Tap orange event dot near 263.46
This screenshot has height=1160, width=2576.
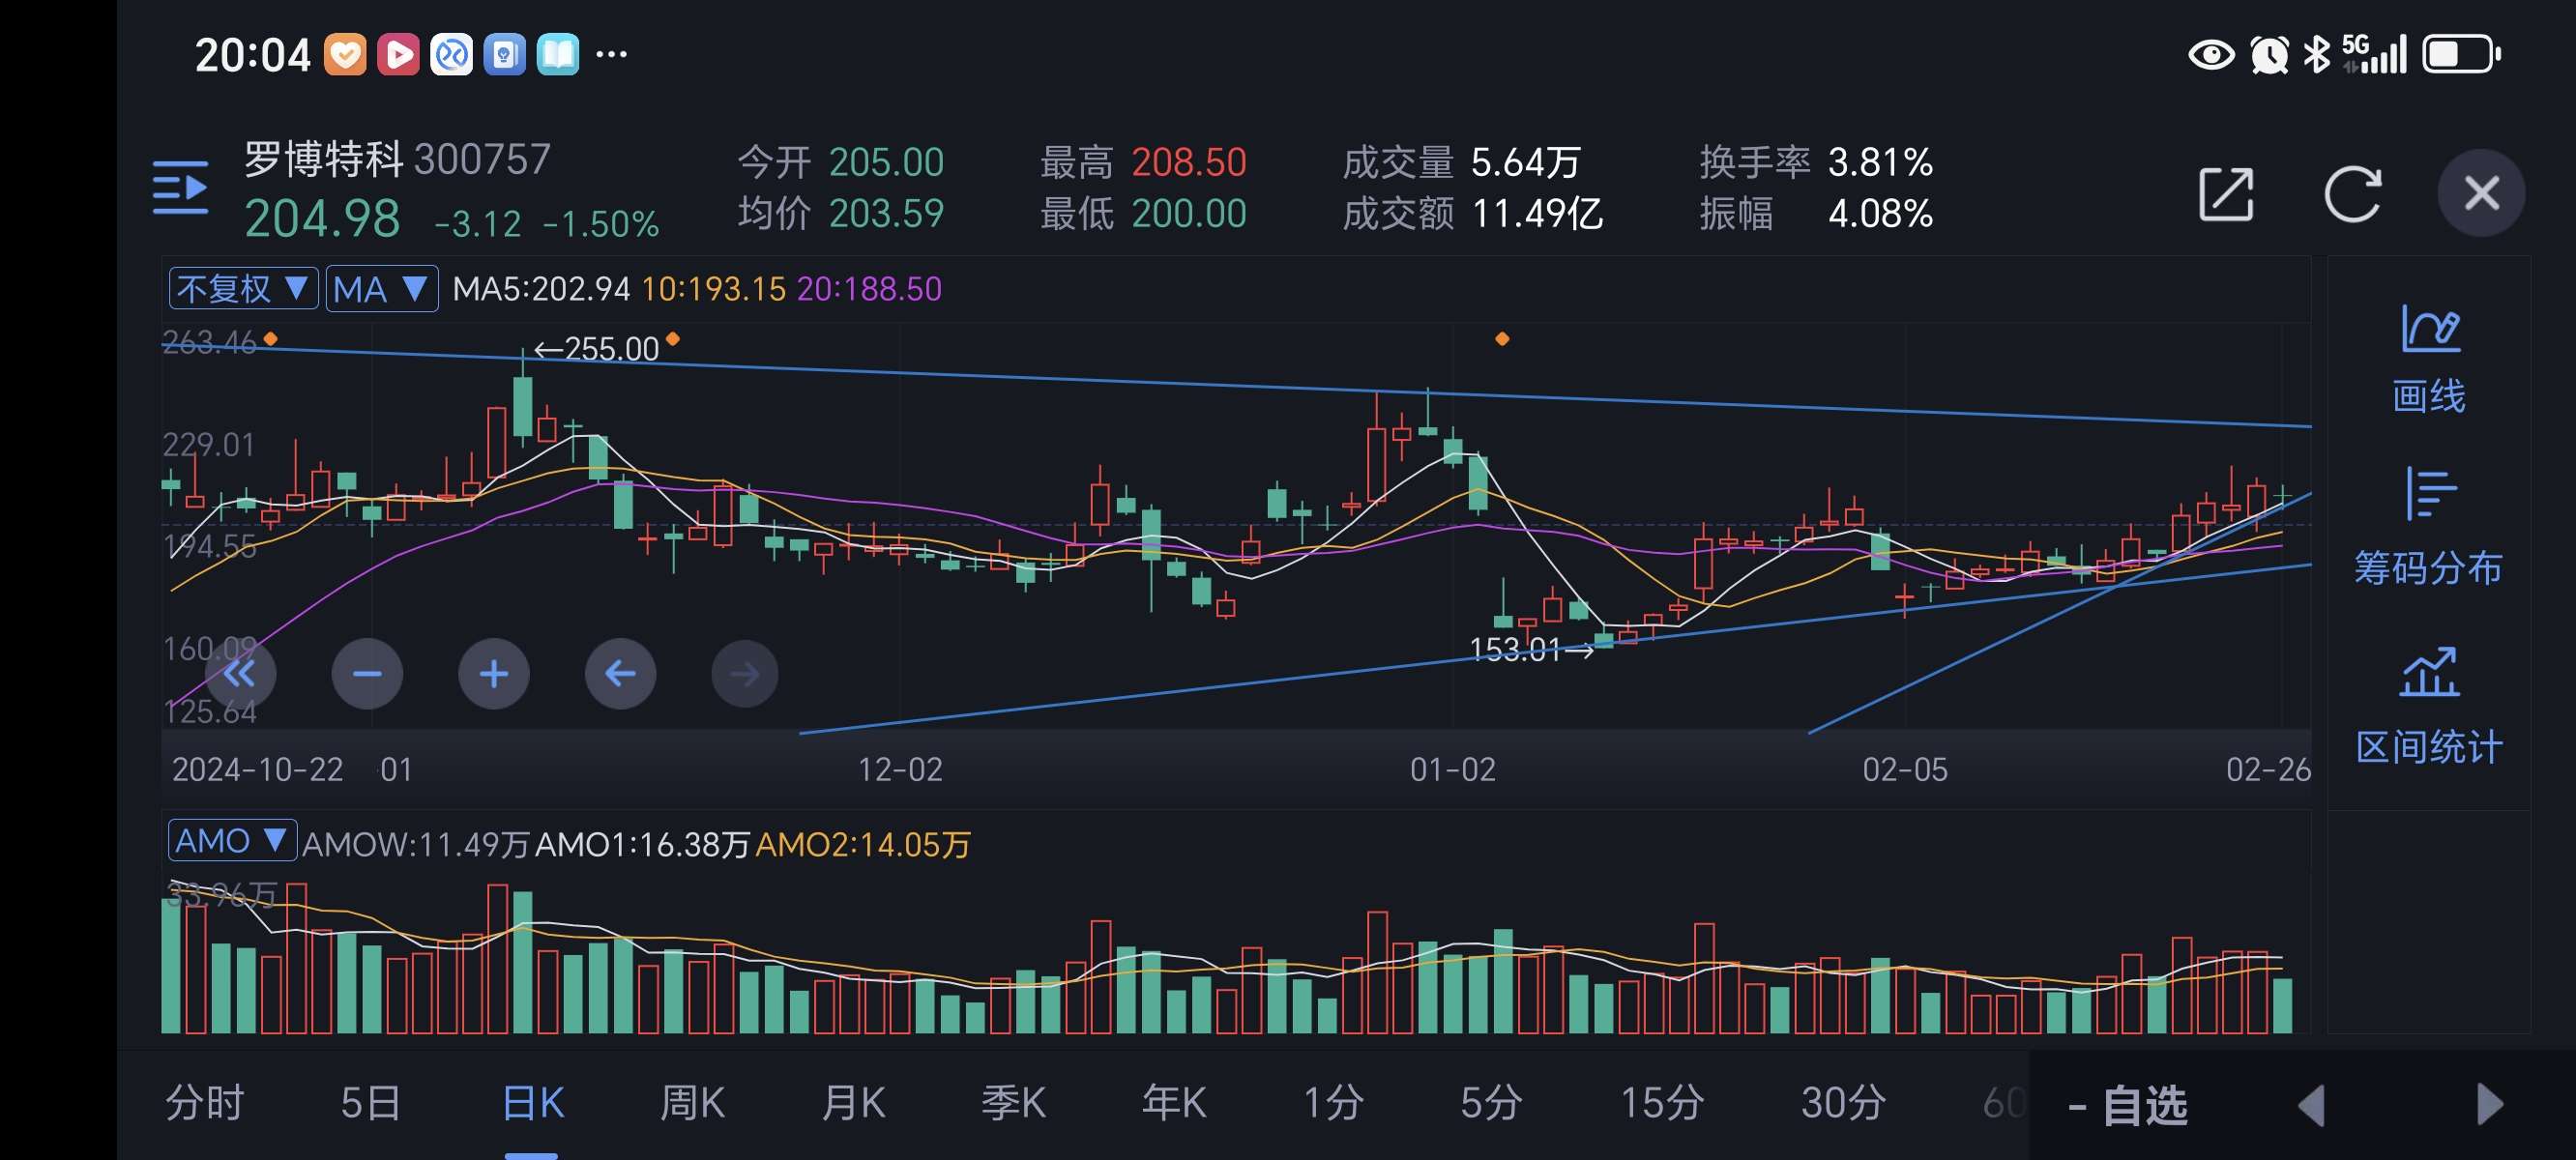click(x=270, y=339)
